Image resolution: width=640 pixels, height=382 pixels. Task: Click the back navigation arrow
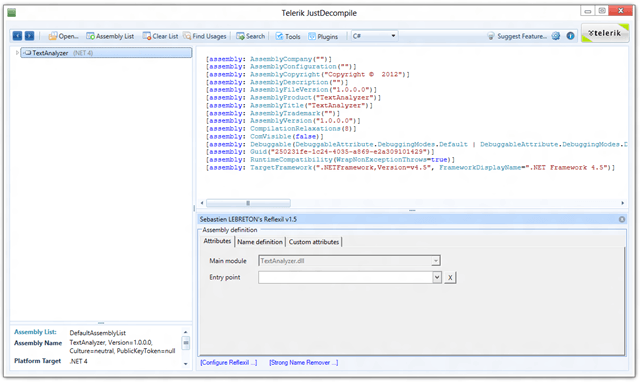tap(17, 36)
